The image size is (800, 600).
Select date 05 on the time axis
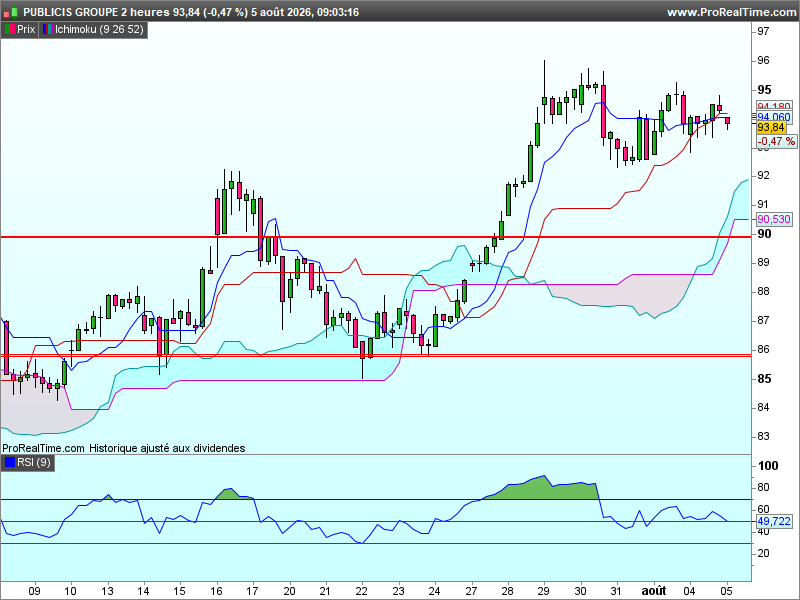coord(727,591)
